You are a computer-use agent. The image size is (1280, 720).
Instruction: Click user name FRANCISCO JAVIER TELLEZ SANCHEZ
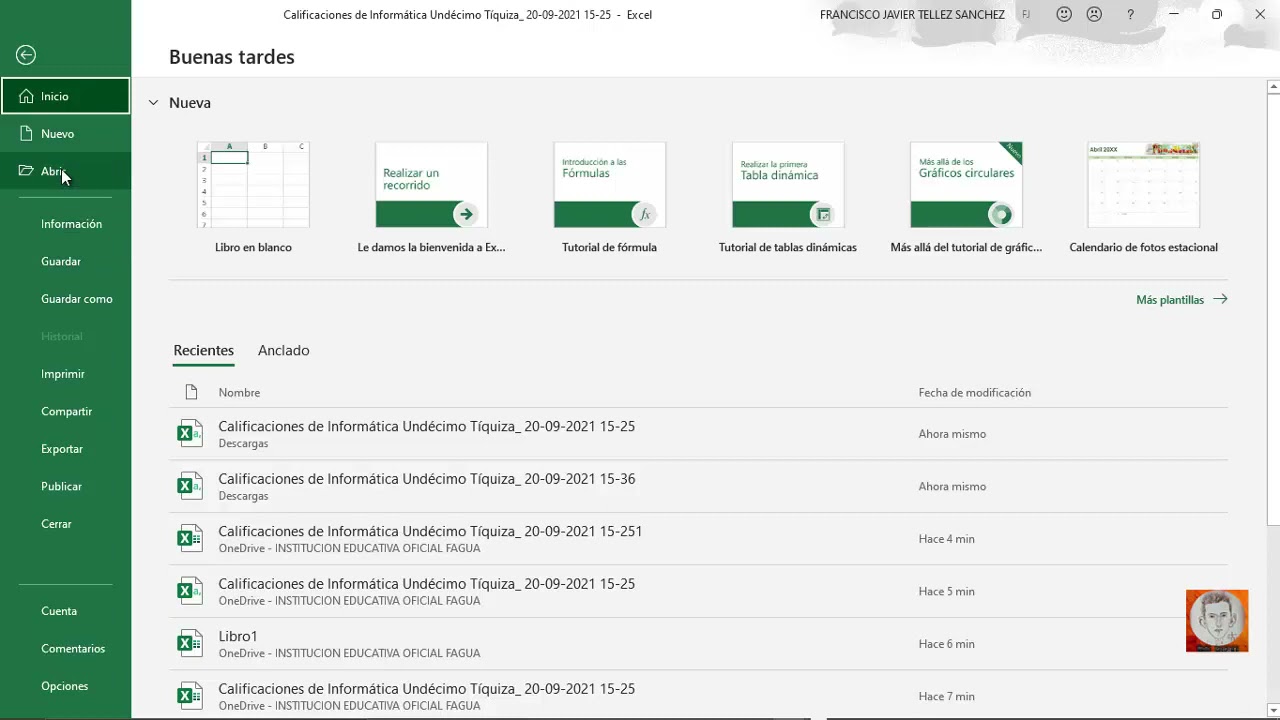(x=912, y=15)
